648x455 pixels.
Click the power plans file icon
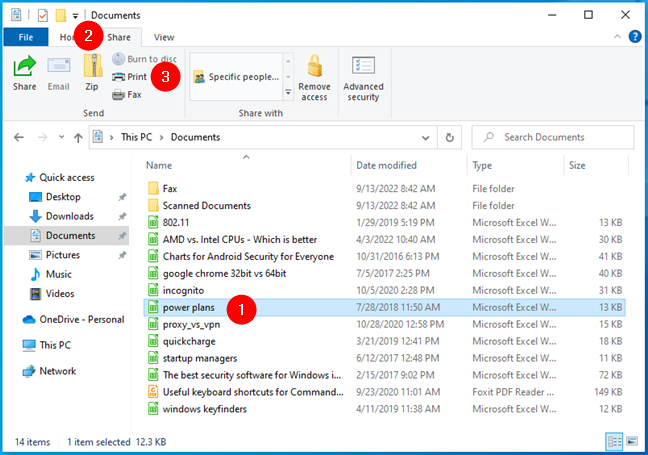tap(153, 307)
